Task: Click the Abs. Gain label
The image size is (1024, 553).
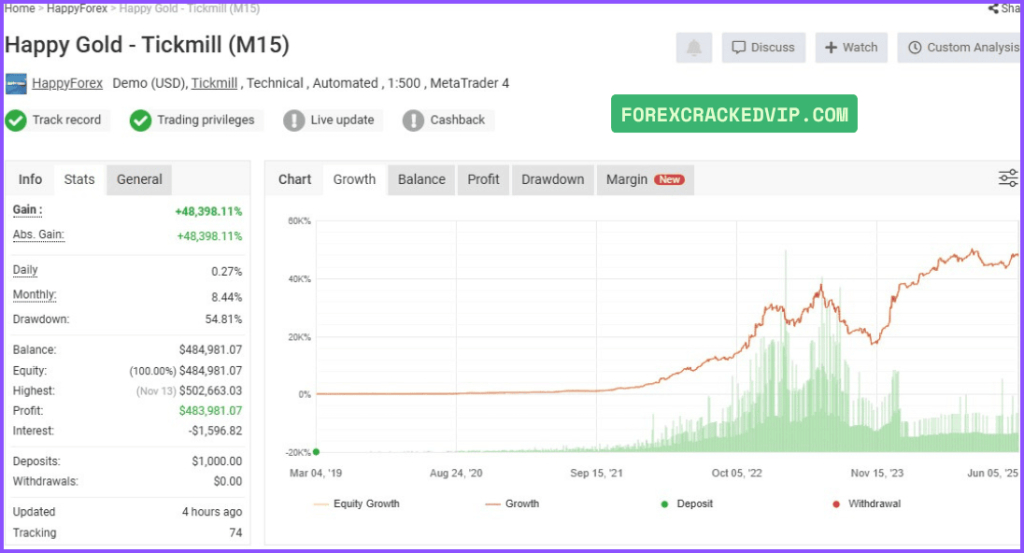Action: [x=39, y=234]
